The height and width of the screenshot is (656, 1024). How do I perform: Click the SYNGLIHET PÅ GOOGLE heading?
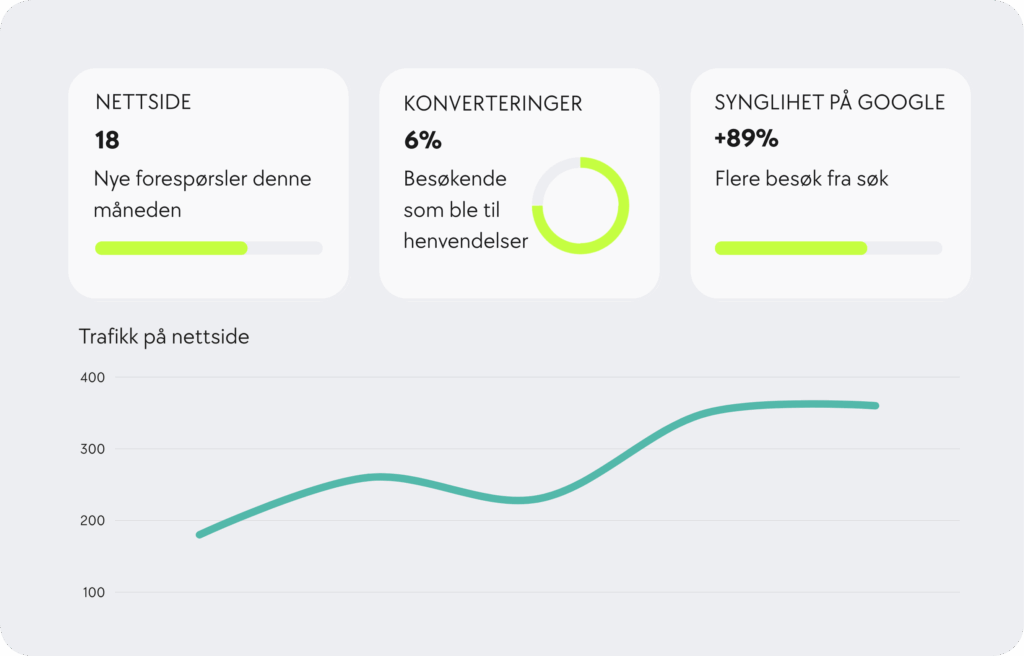(x=829, y=102)
